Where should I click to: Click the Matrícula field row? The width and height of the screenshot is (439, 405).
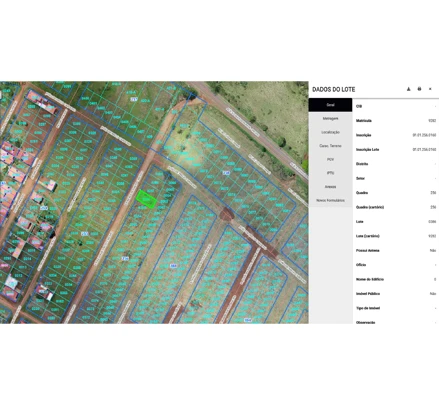396,121
